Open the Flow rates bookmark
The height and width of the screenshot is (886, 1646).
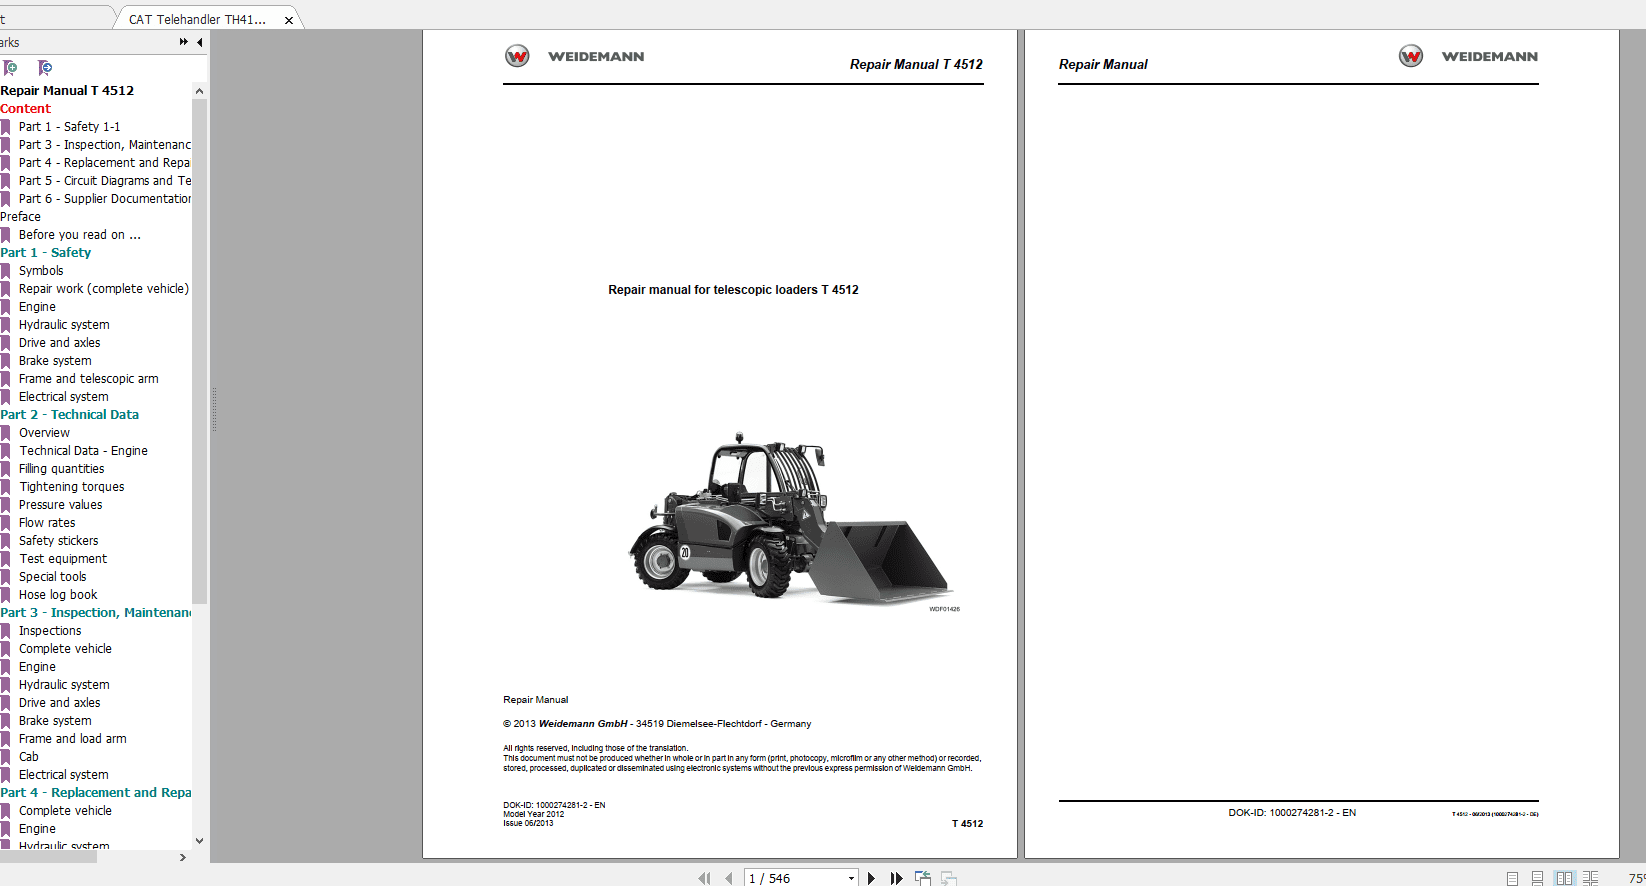[47, 522]
